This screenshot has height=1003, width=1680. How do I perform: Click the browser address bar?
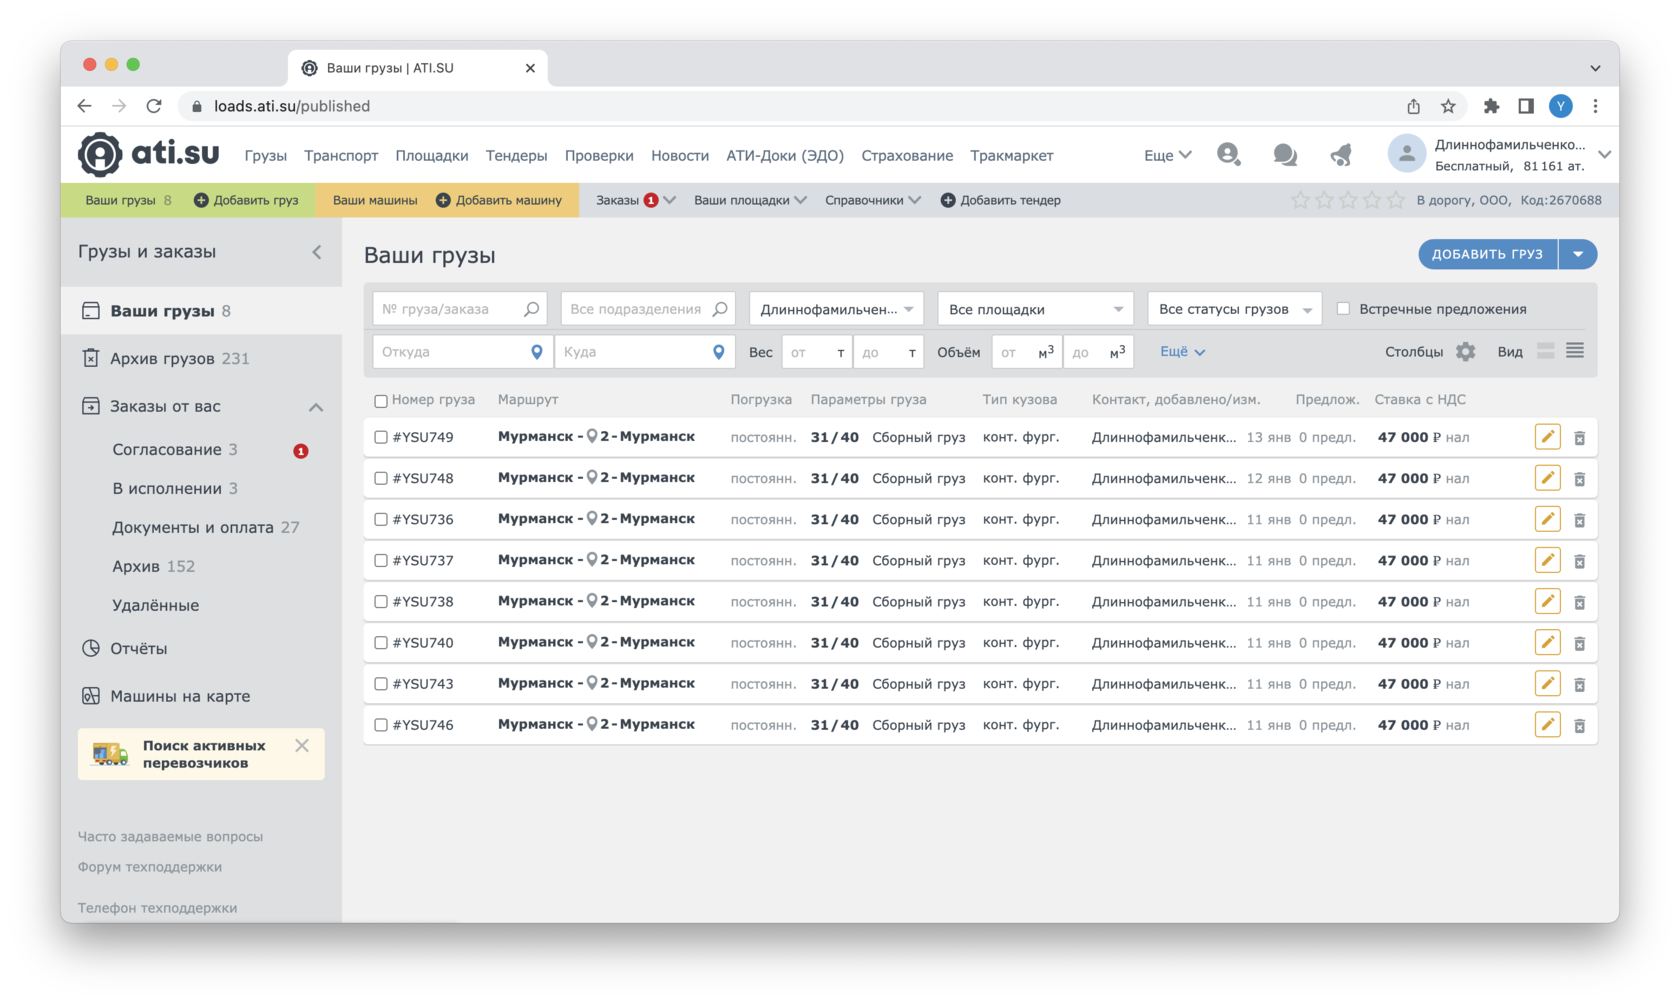(x=790, y=106)
